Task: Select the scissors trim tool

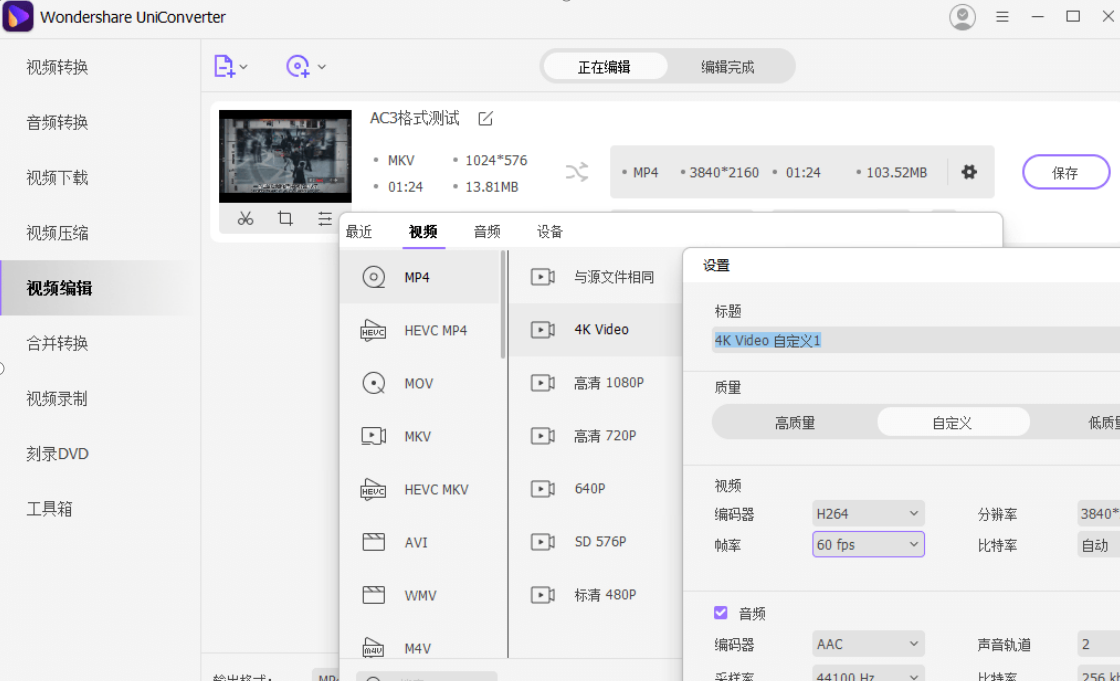Action: click(x=246, y=219)
